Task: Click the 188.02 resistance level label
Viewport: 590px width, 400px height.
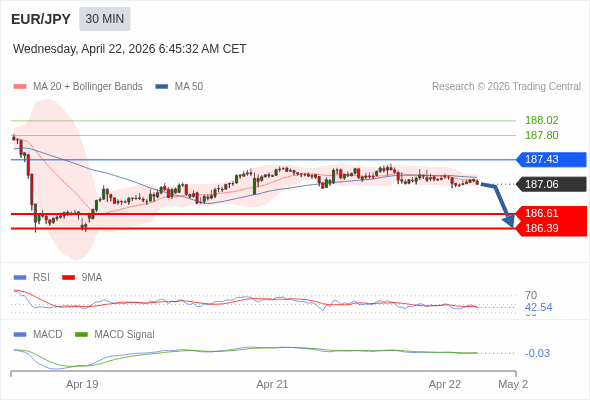Action: [541, 120]
